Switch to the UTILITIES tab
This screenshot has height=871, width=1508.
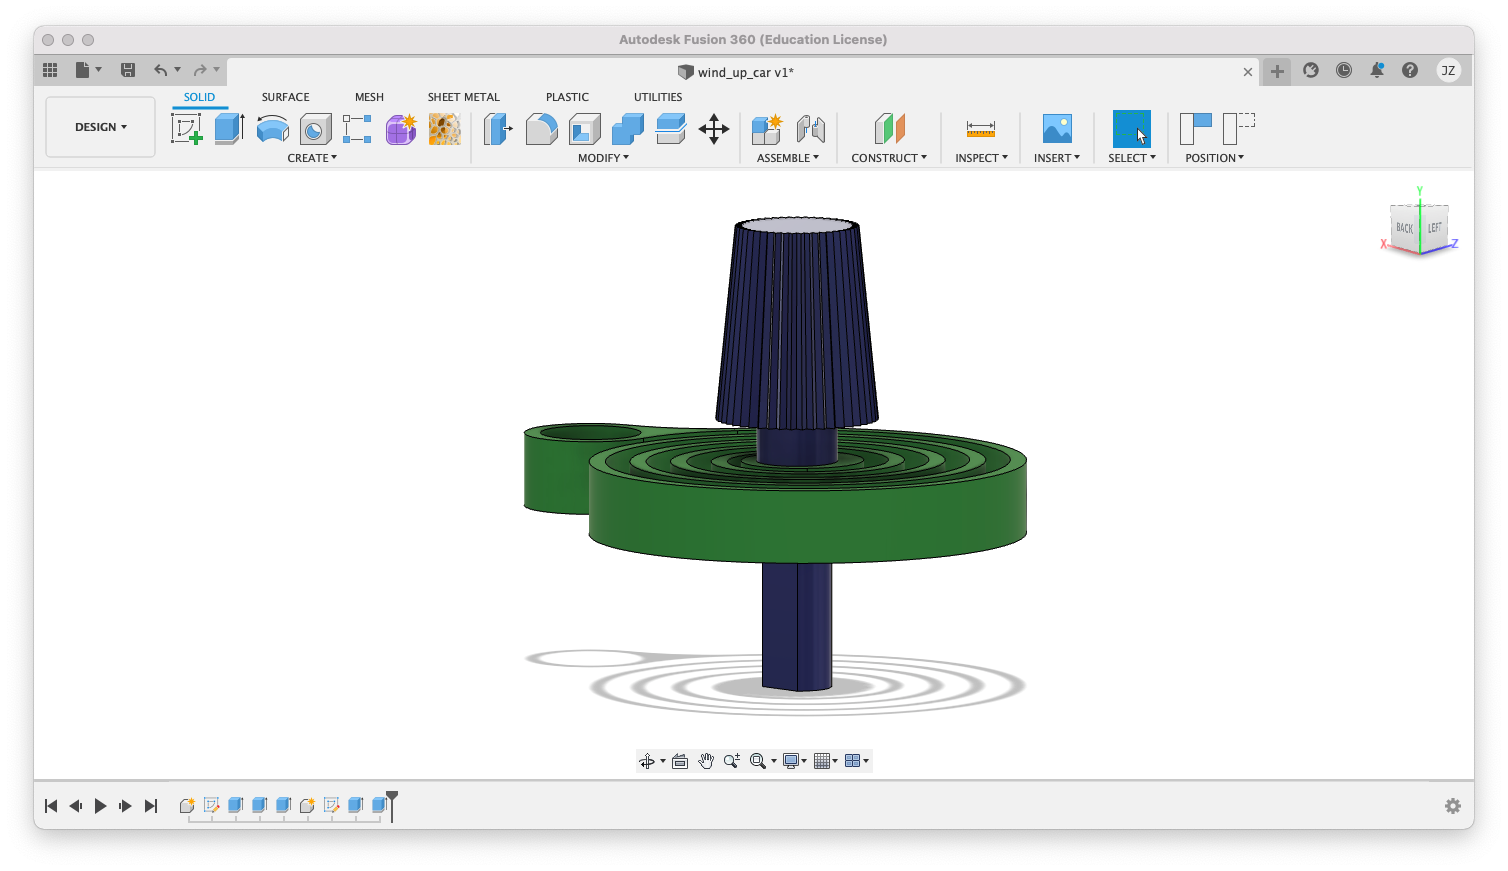(x=658, y=97)
